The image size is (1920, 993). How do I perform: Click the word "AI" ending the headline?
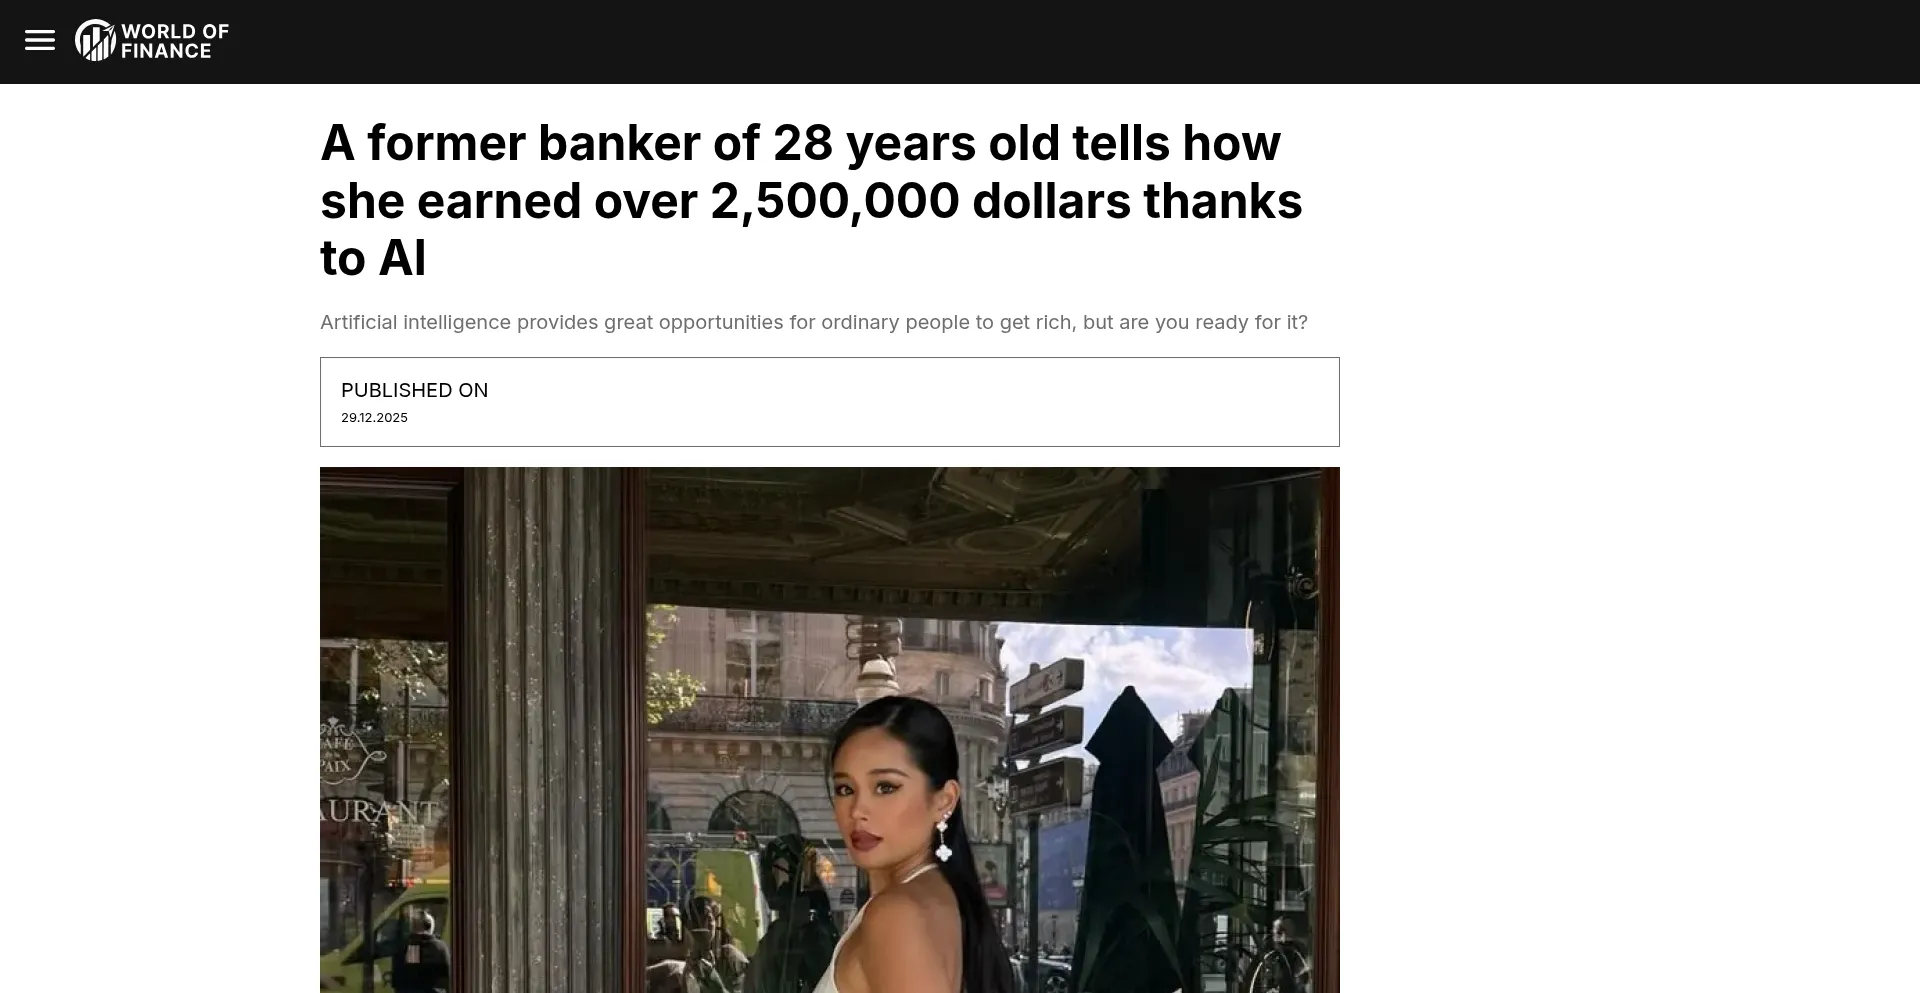pos(402,259)
